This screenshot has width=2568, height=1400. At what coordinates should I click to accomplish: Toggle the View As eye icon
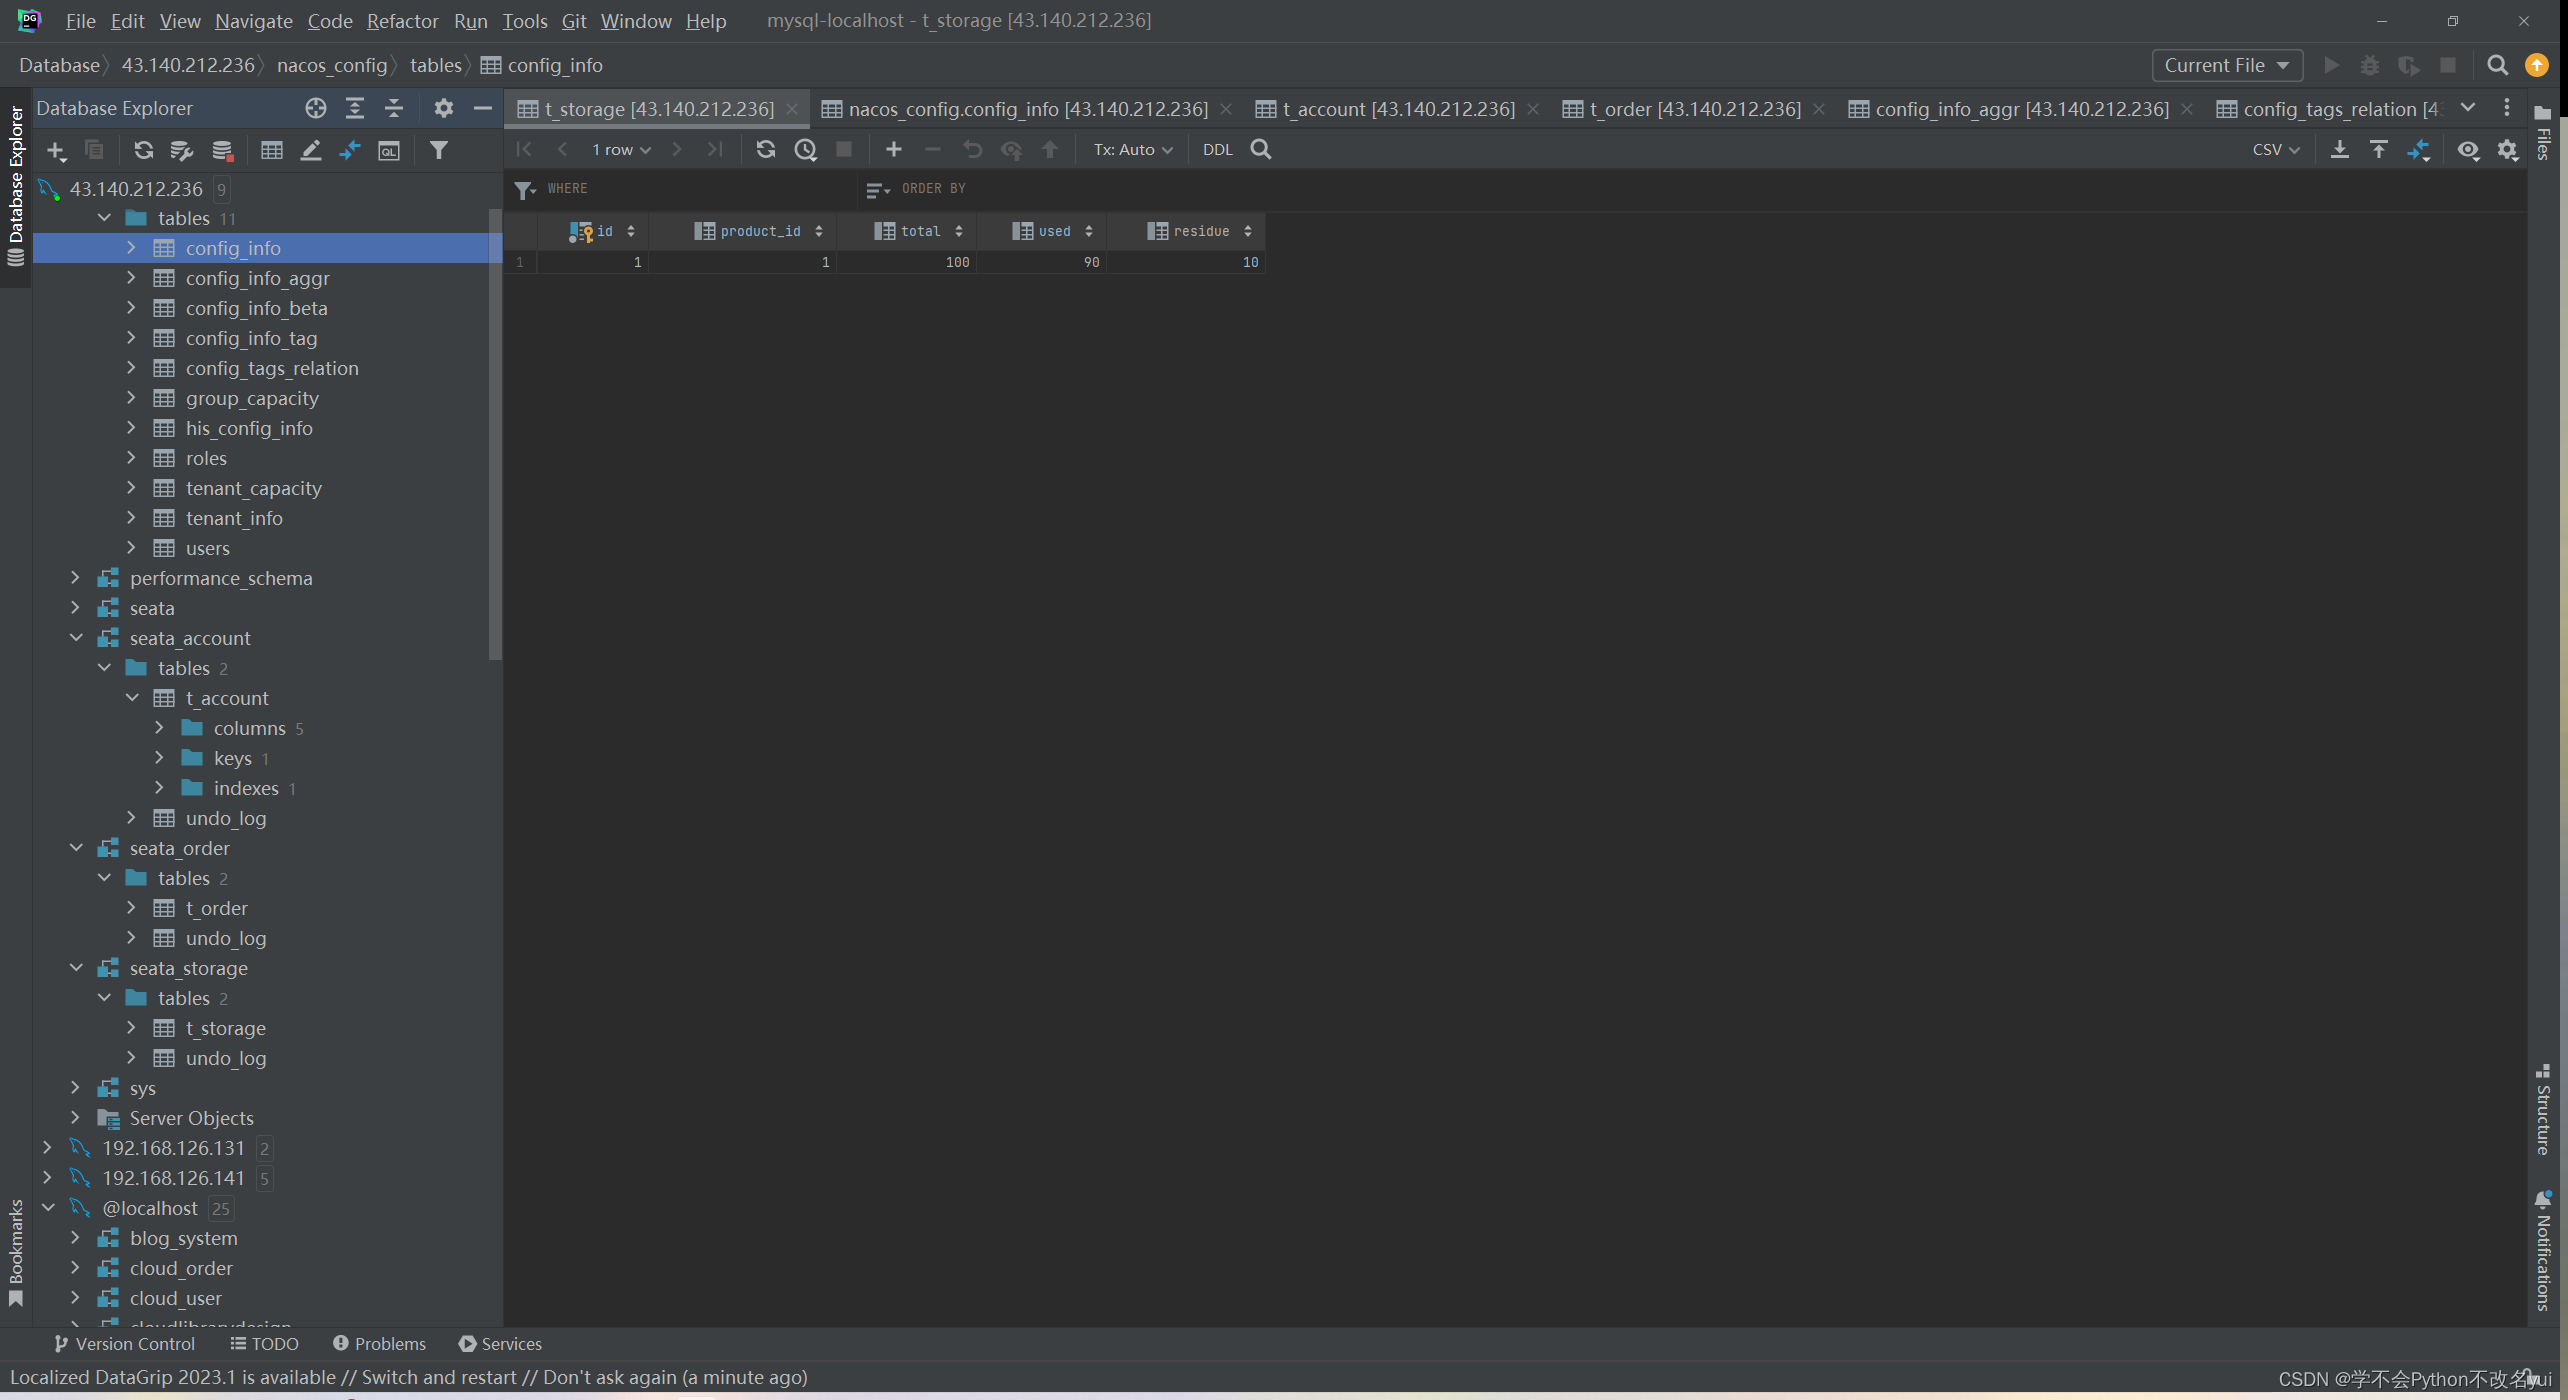coord(2468,149)
